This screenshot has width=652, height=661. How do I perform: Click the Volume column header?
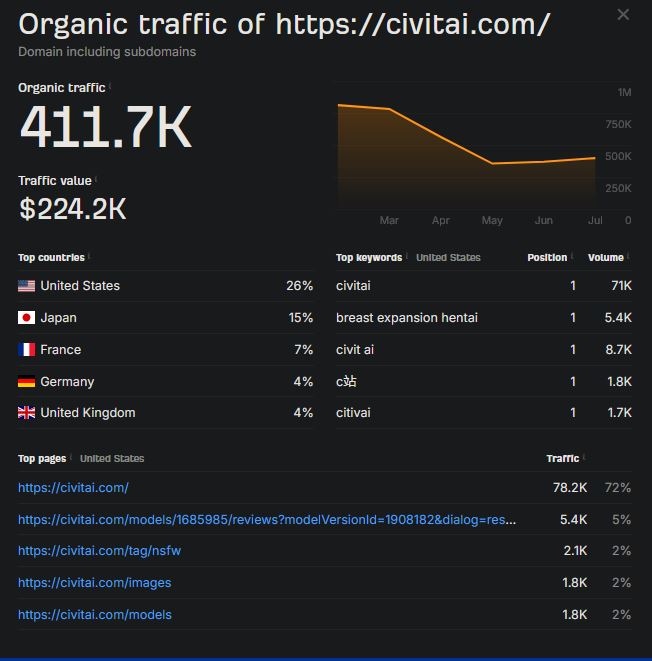[606, 258]
